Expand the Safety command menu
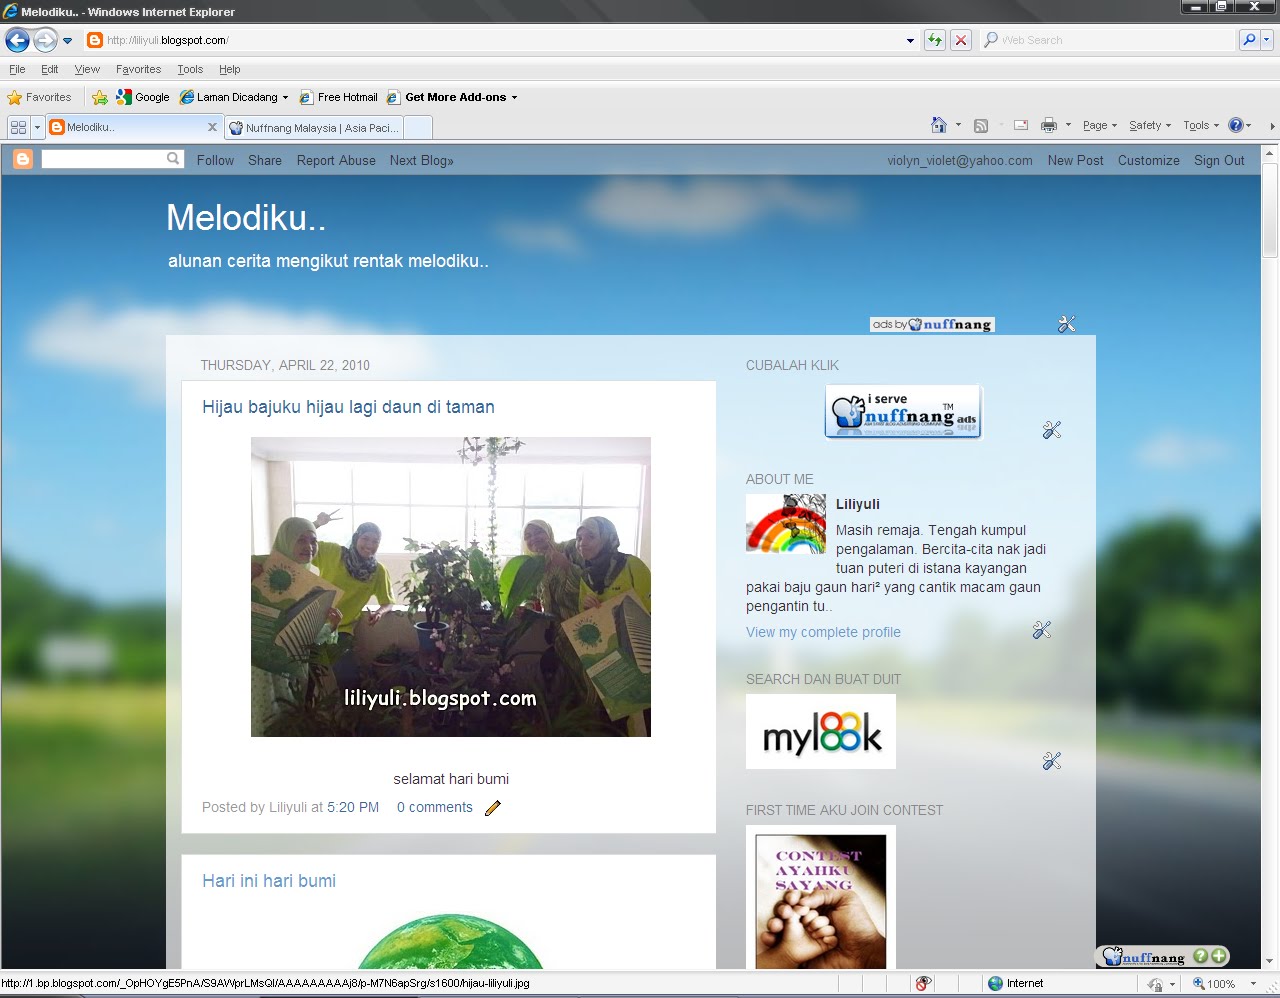 [x=1150, y=125]
